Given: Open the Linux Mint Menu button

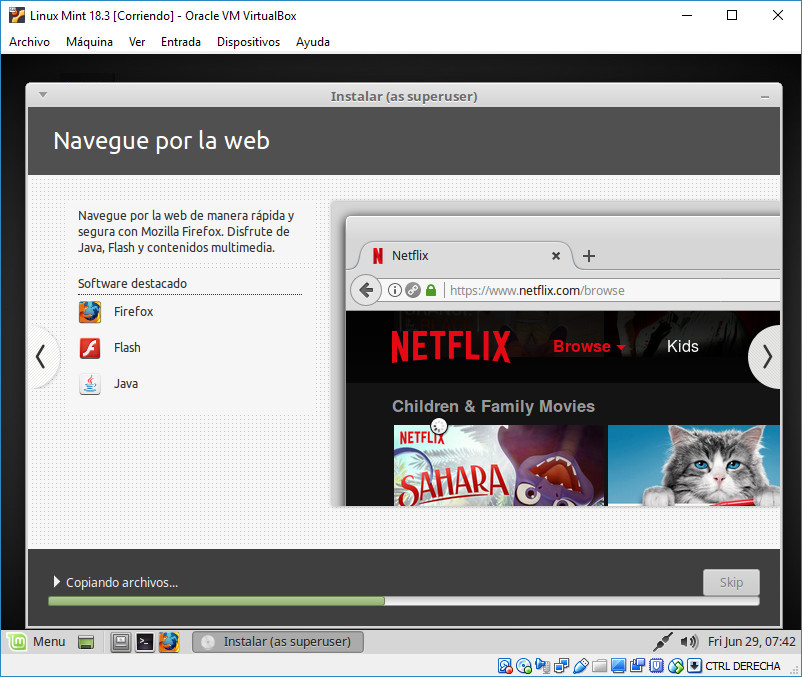Looking at the screenshot, I should coord(37,642).
